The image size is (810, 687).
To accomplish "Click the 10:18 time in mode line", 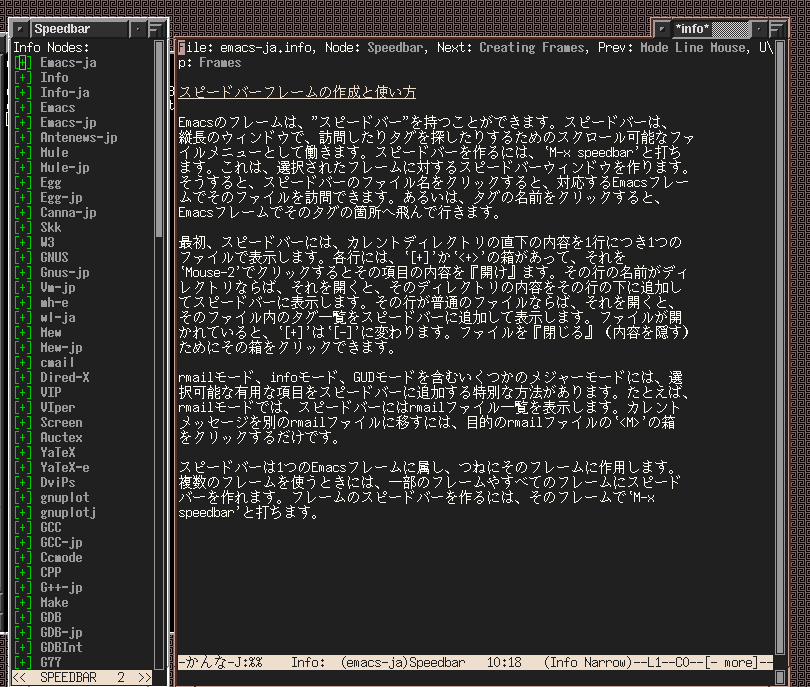I will (504, 662).
